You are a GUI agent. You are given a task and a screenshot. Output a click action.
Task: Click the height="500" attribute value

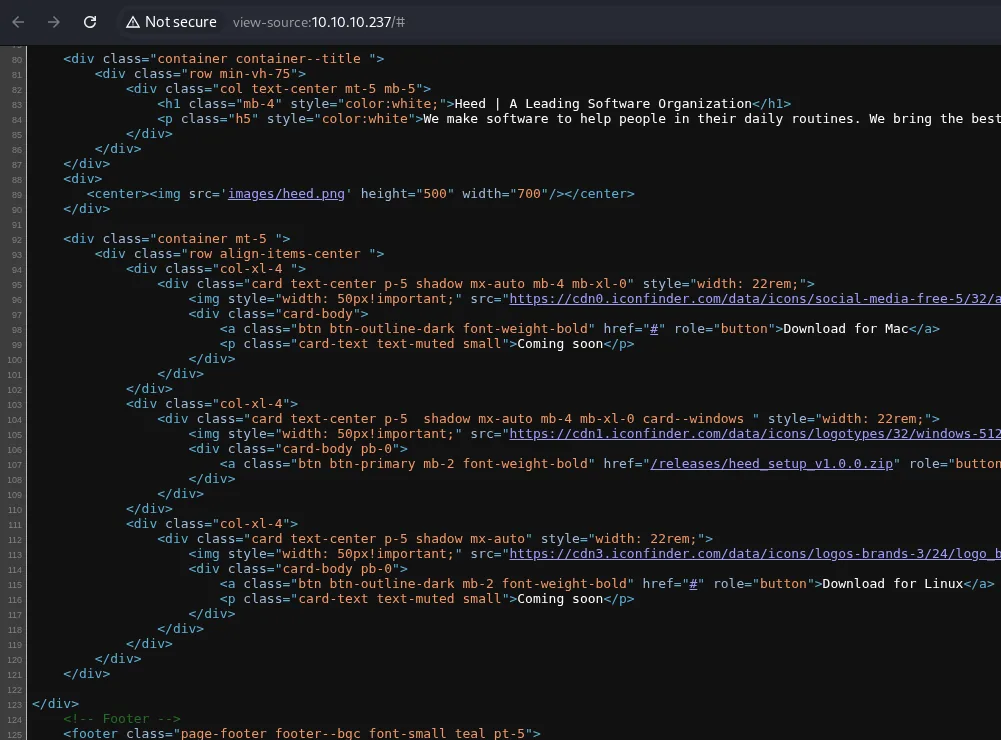[435, 193]
